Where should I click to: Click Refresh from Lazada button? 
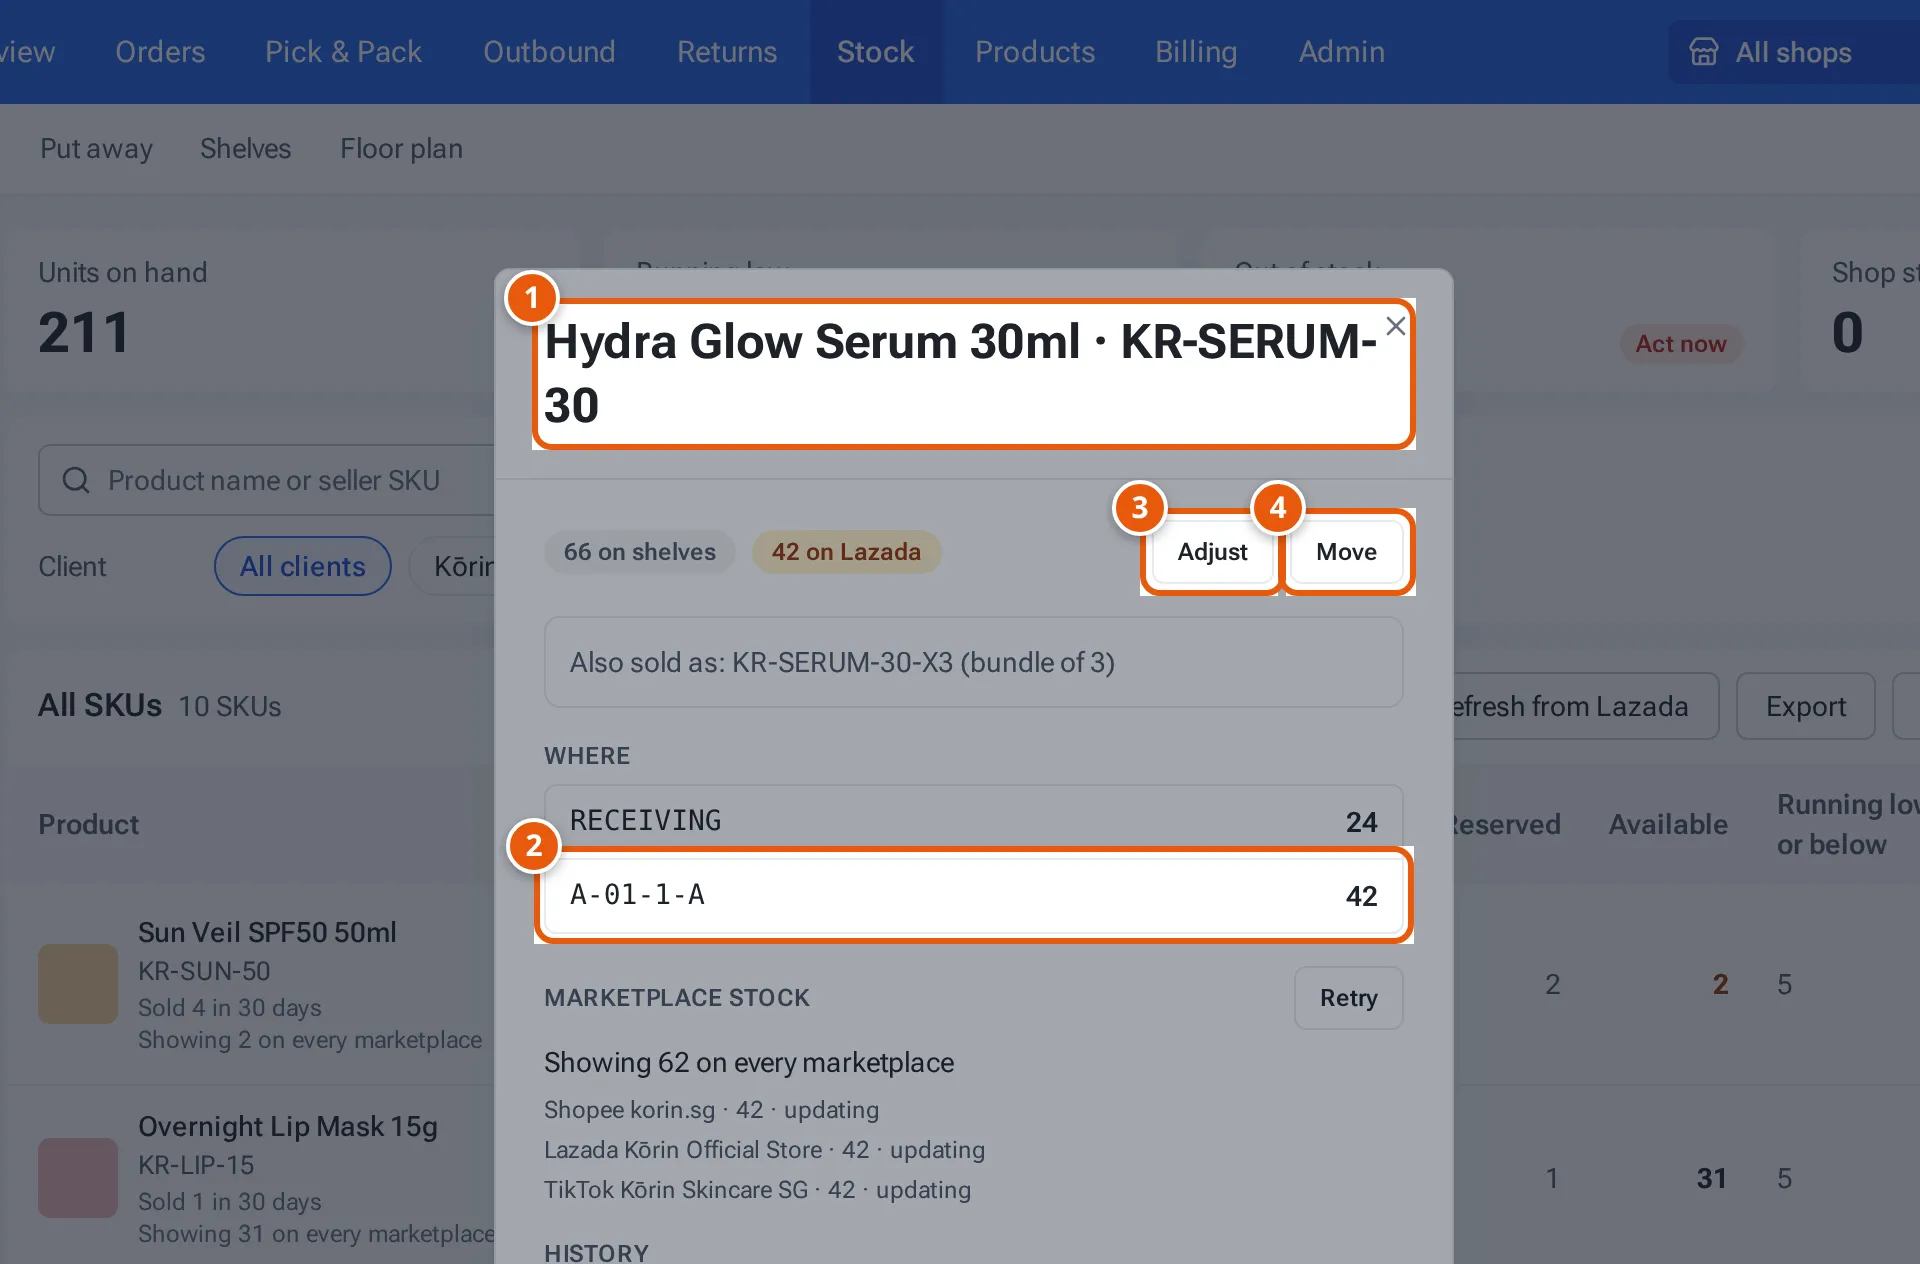coord(1585,706)
